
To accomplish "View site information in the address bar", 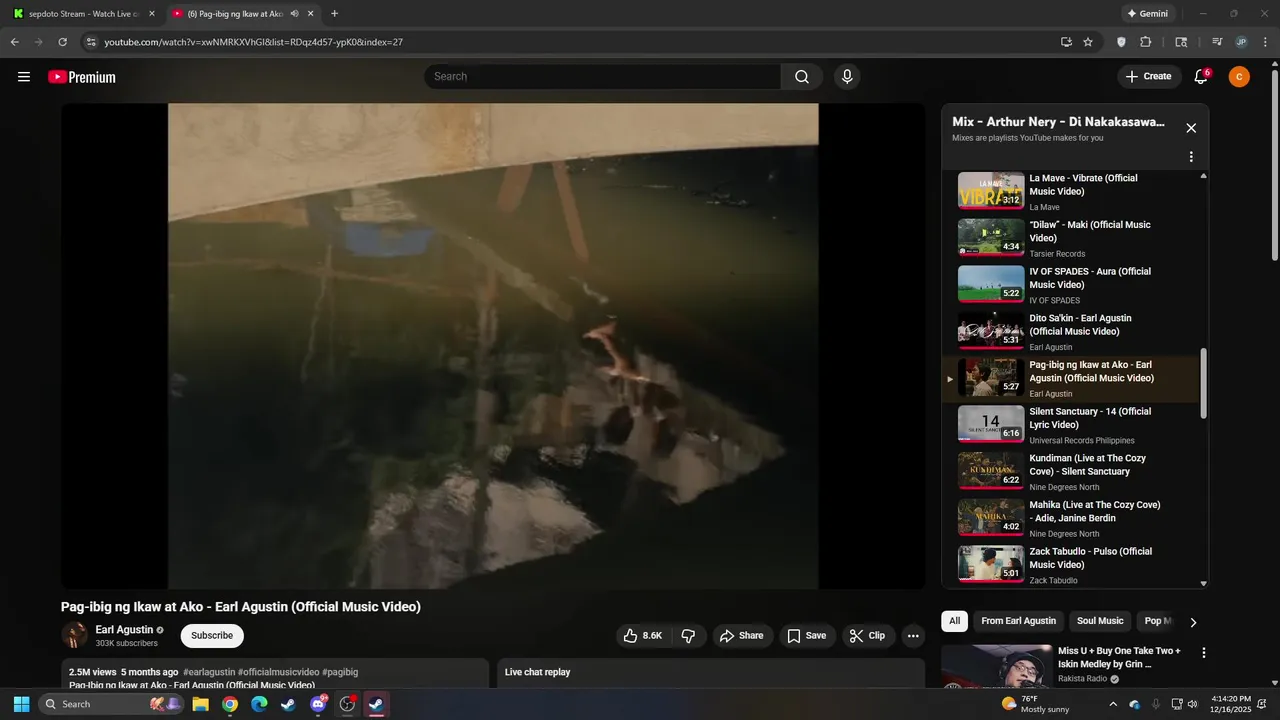I will 91,42.
